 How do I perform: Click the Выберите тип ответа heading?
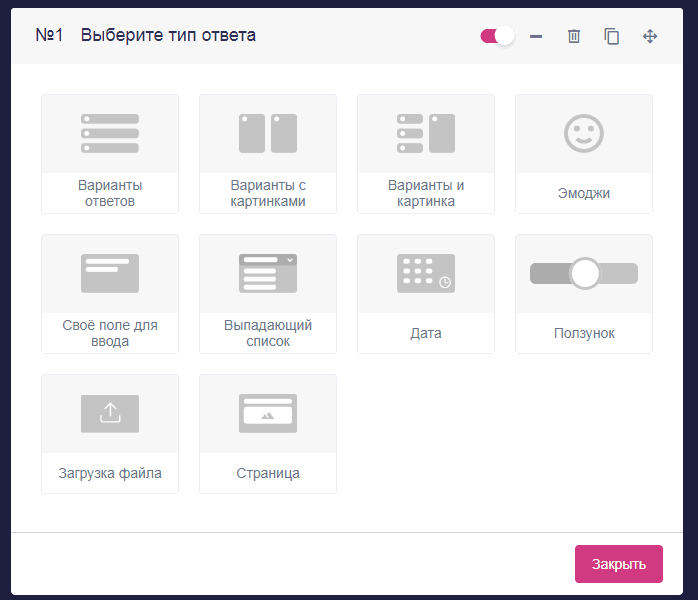[168, 36]
